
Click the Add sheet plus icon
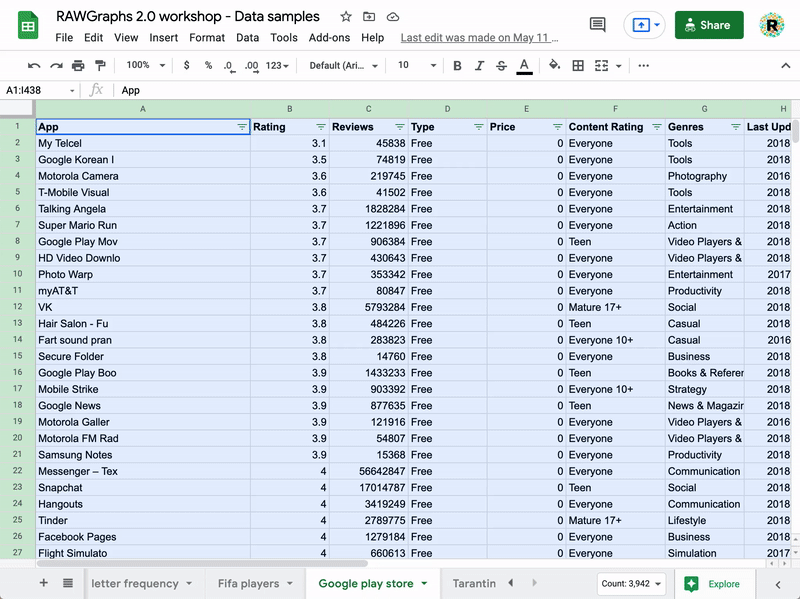pyautogui.click(x=43, y=583)
